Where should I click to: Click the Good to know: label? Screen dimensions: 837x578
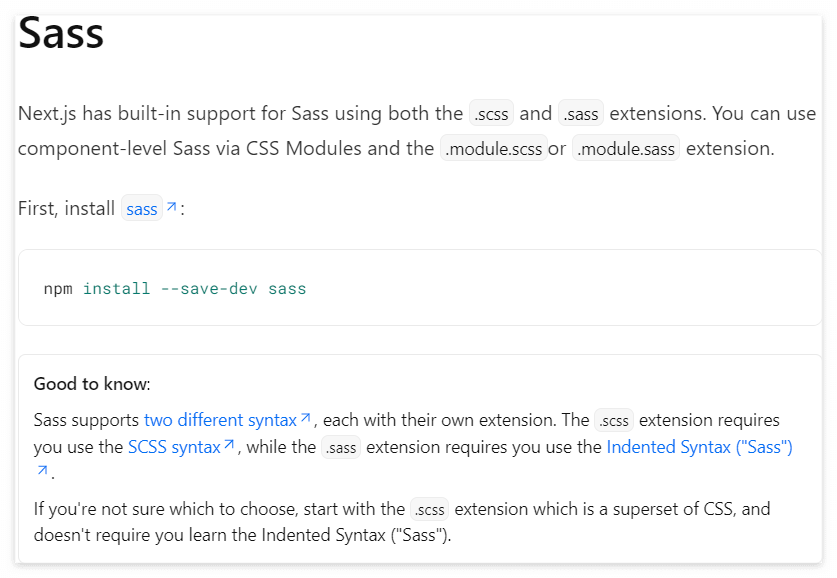point(92,384)
